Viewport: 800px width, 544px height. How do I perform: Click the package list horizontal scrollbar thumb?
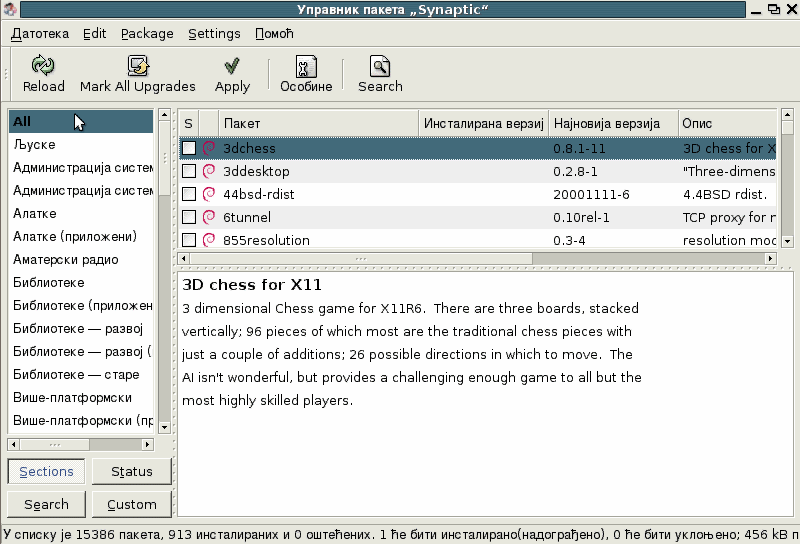point(361,259)
